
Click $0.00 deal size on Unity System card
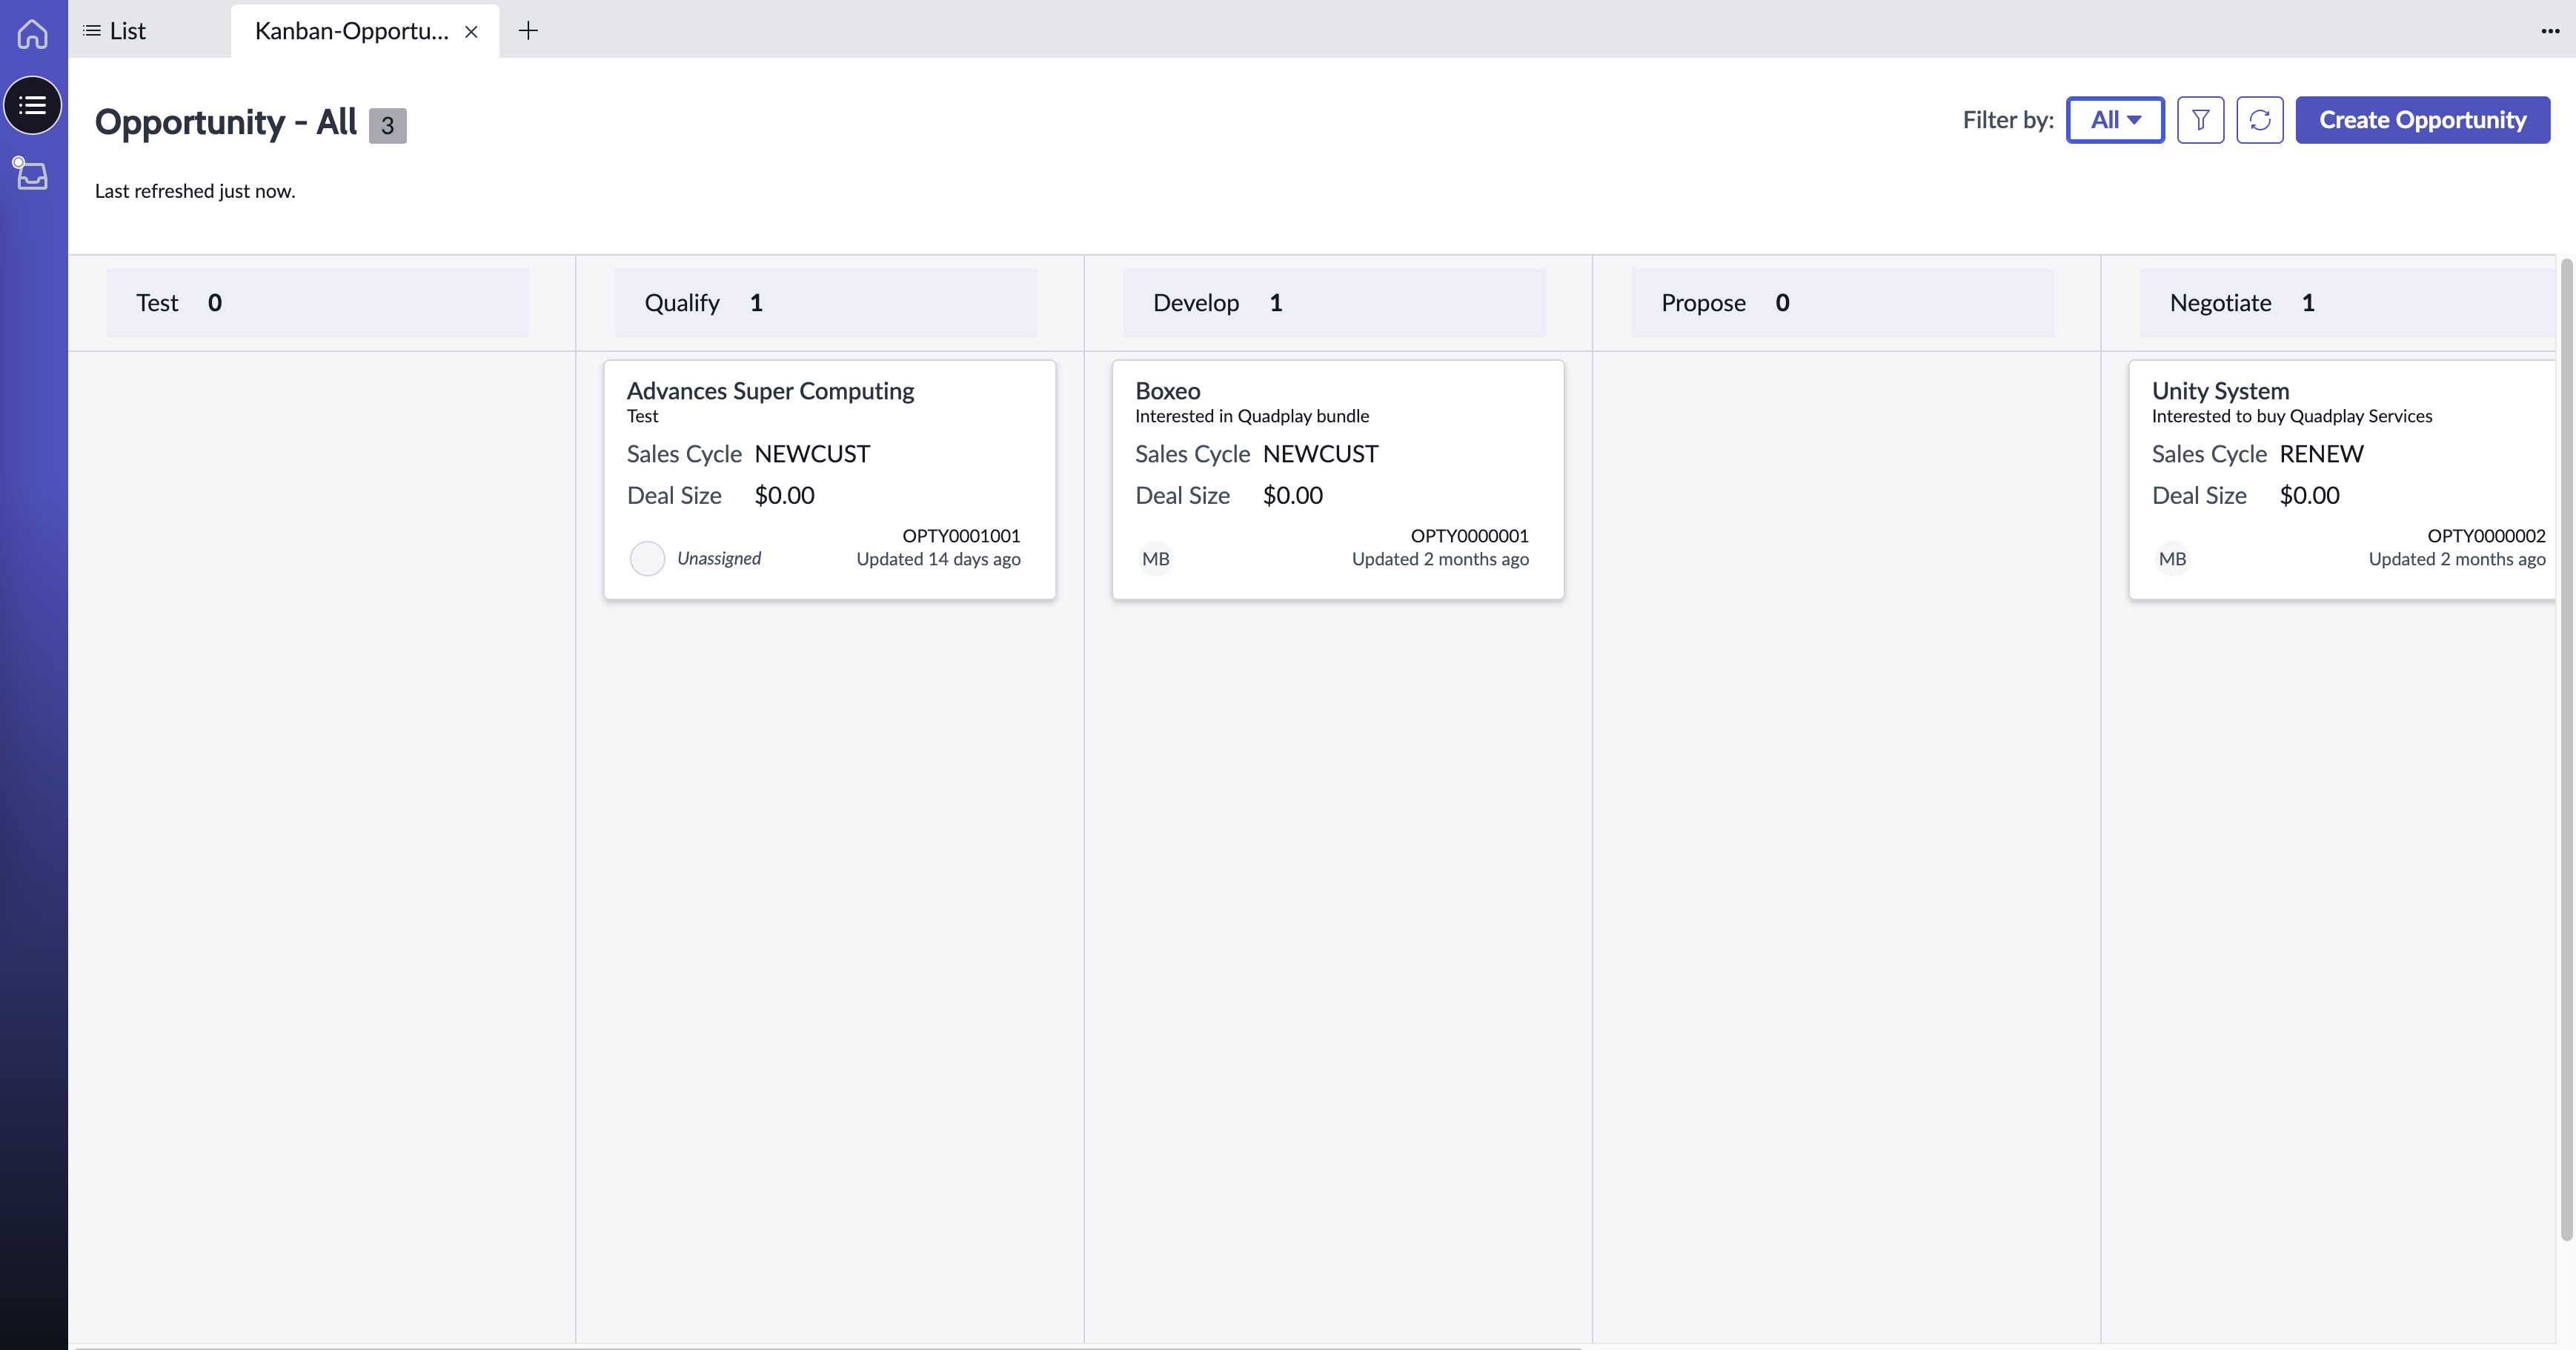pyautogui.click(x=2309, y=495)
